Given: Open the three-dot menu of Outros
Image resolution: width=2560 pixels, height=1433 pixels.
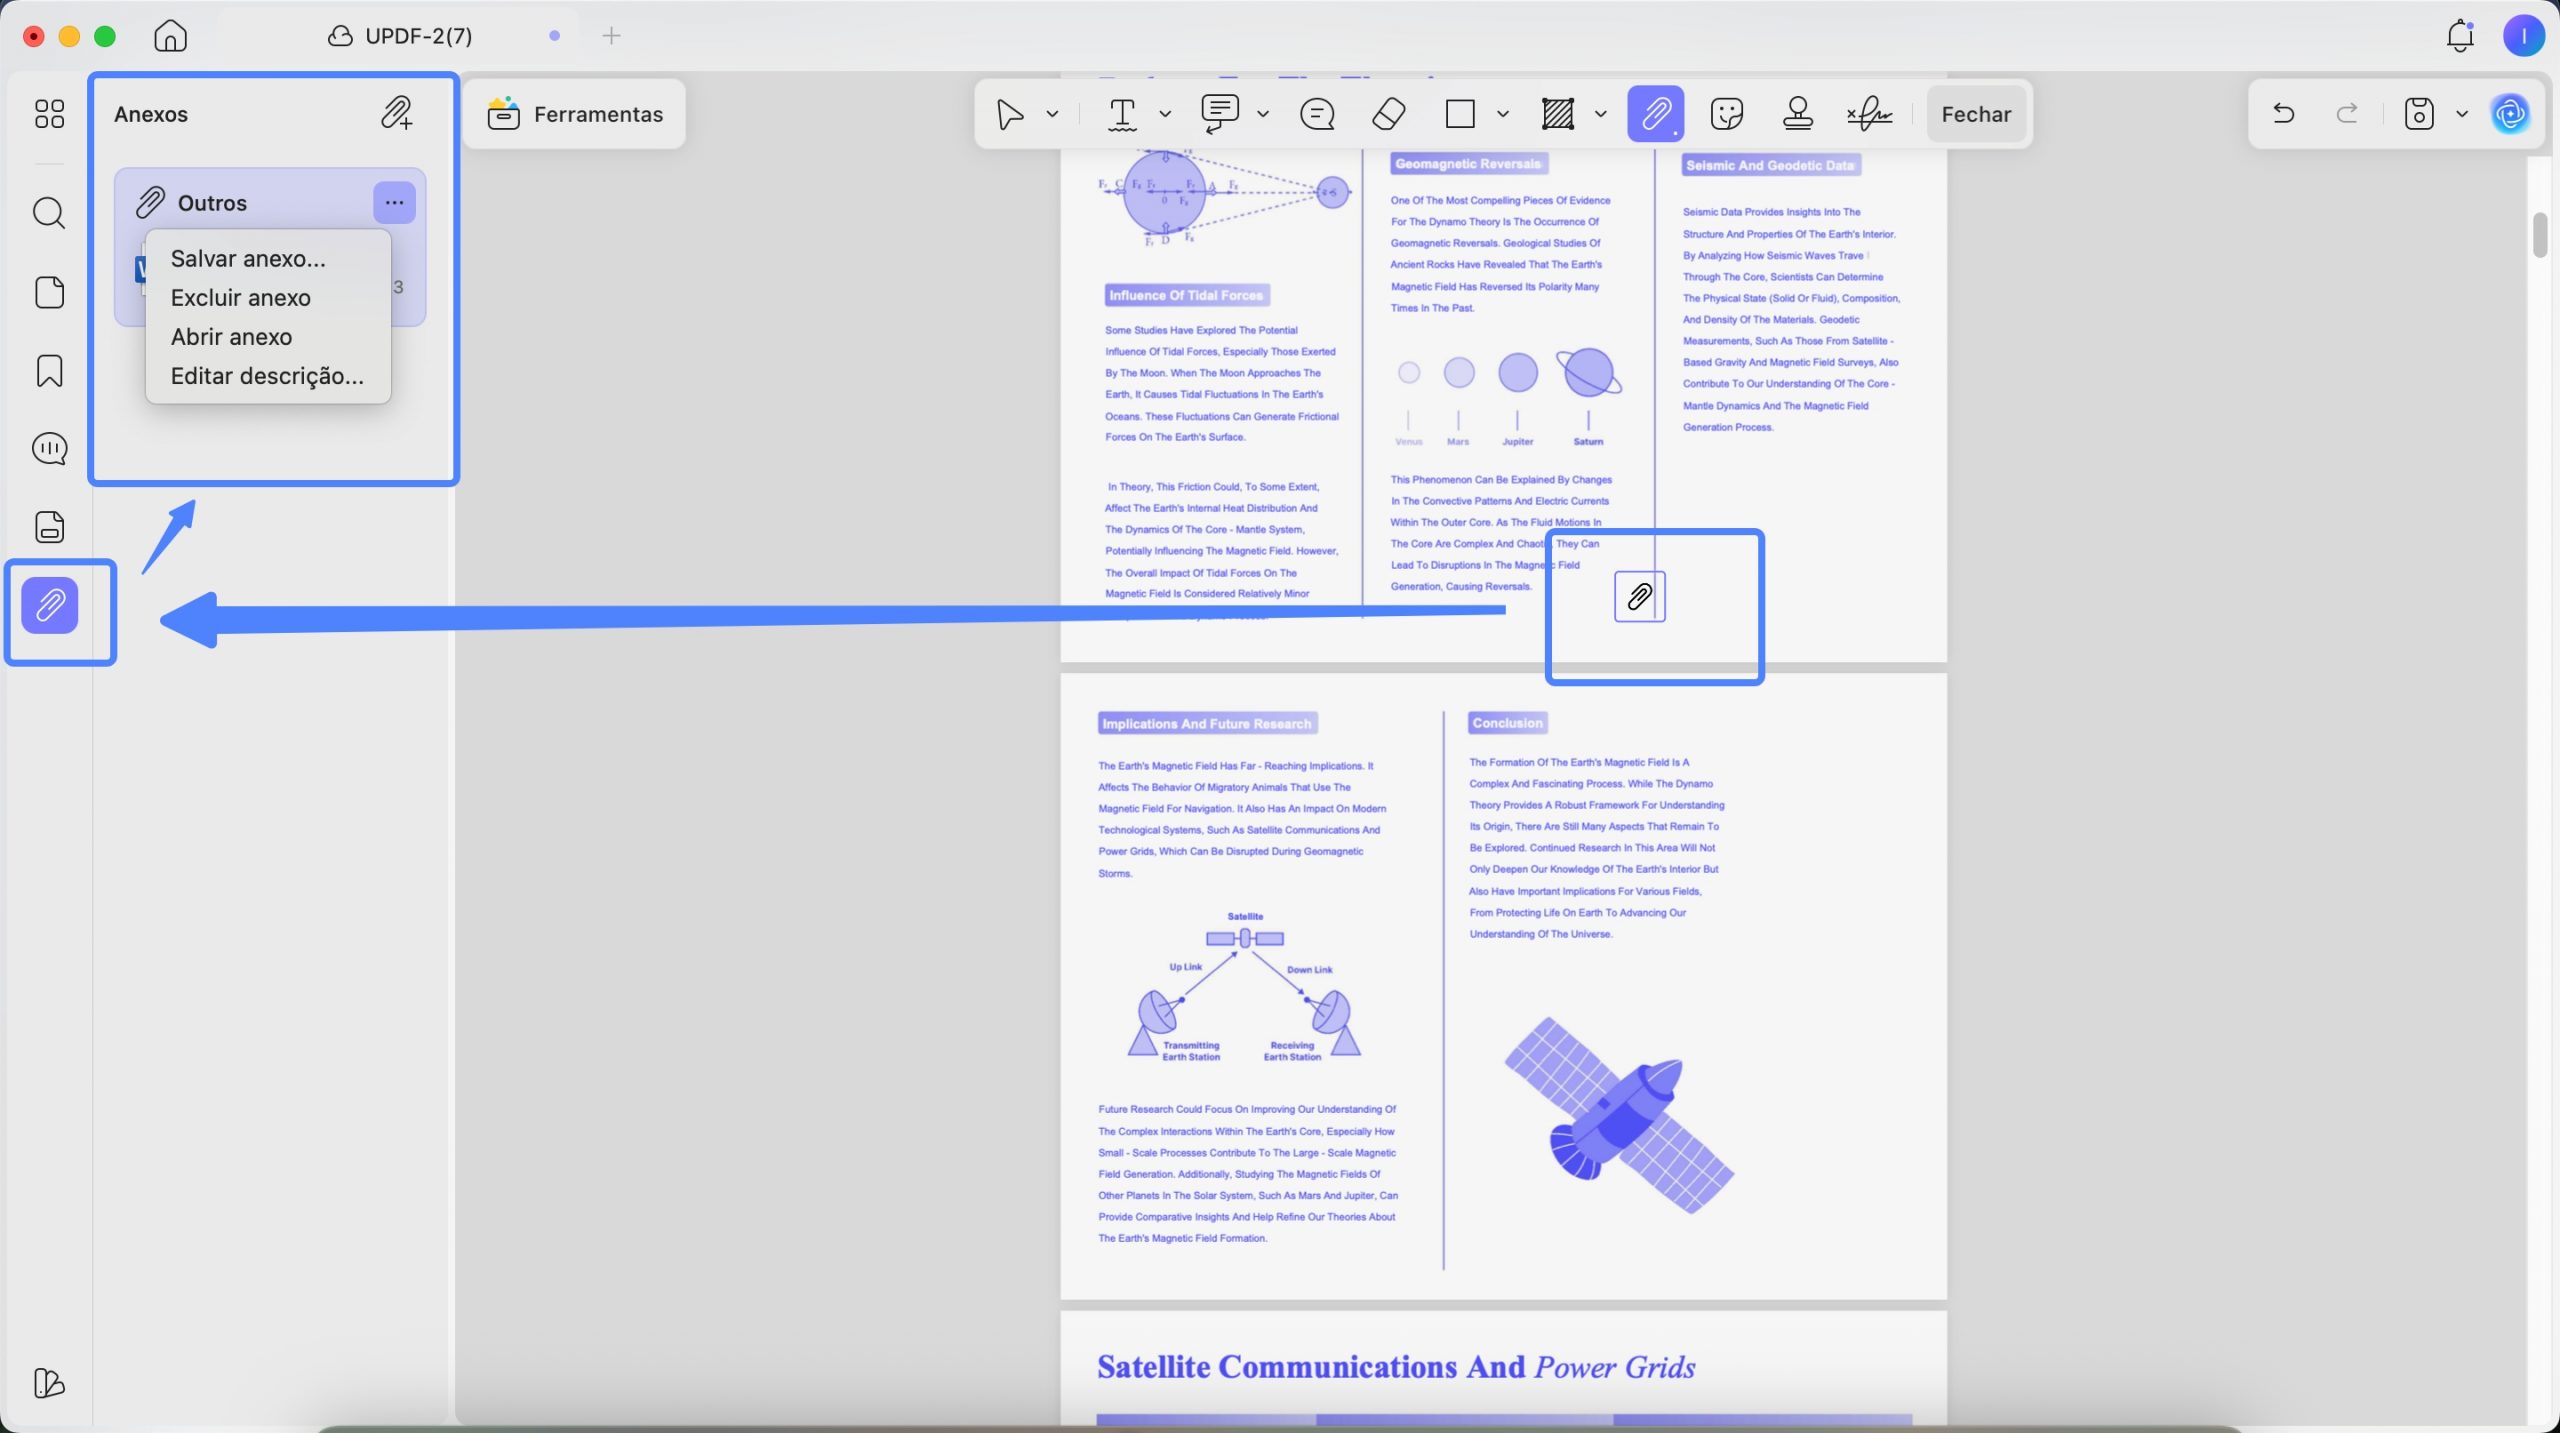Looking at the screenshot, I should (x=394, y=203).
